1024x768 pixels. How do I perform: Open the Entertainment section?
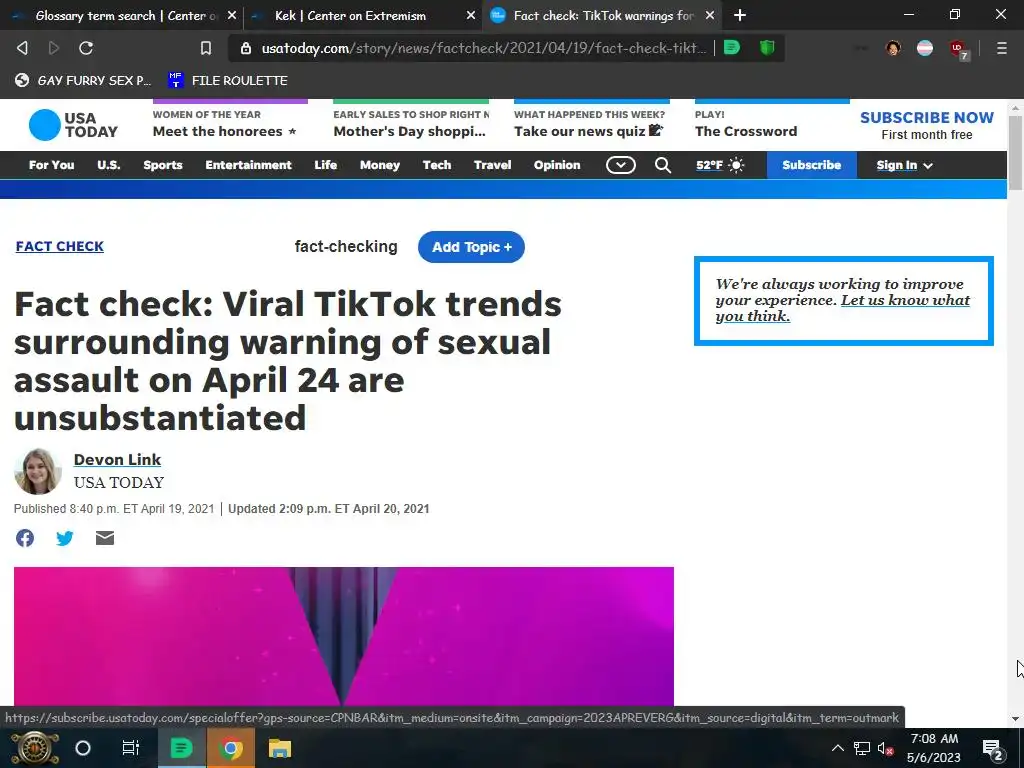(x=248, y=165)
